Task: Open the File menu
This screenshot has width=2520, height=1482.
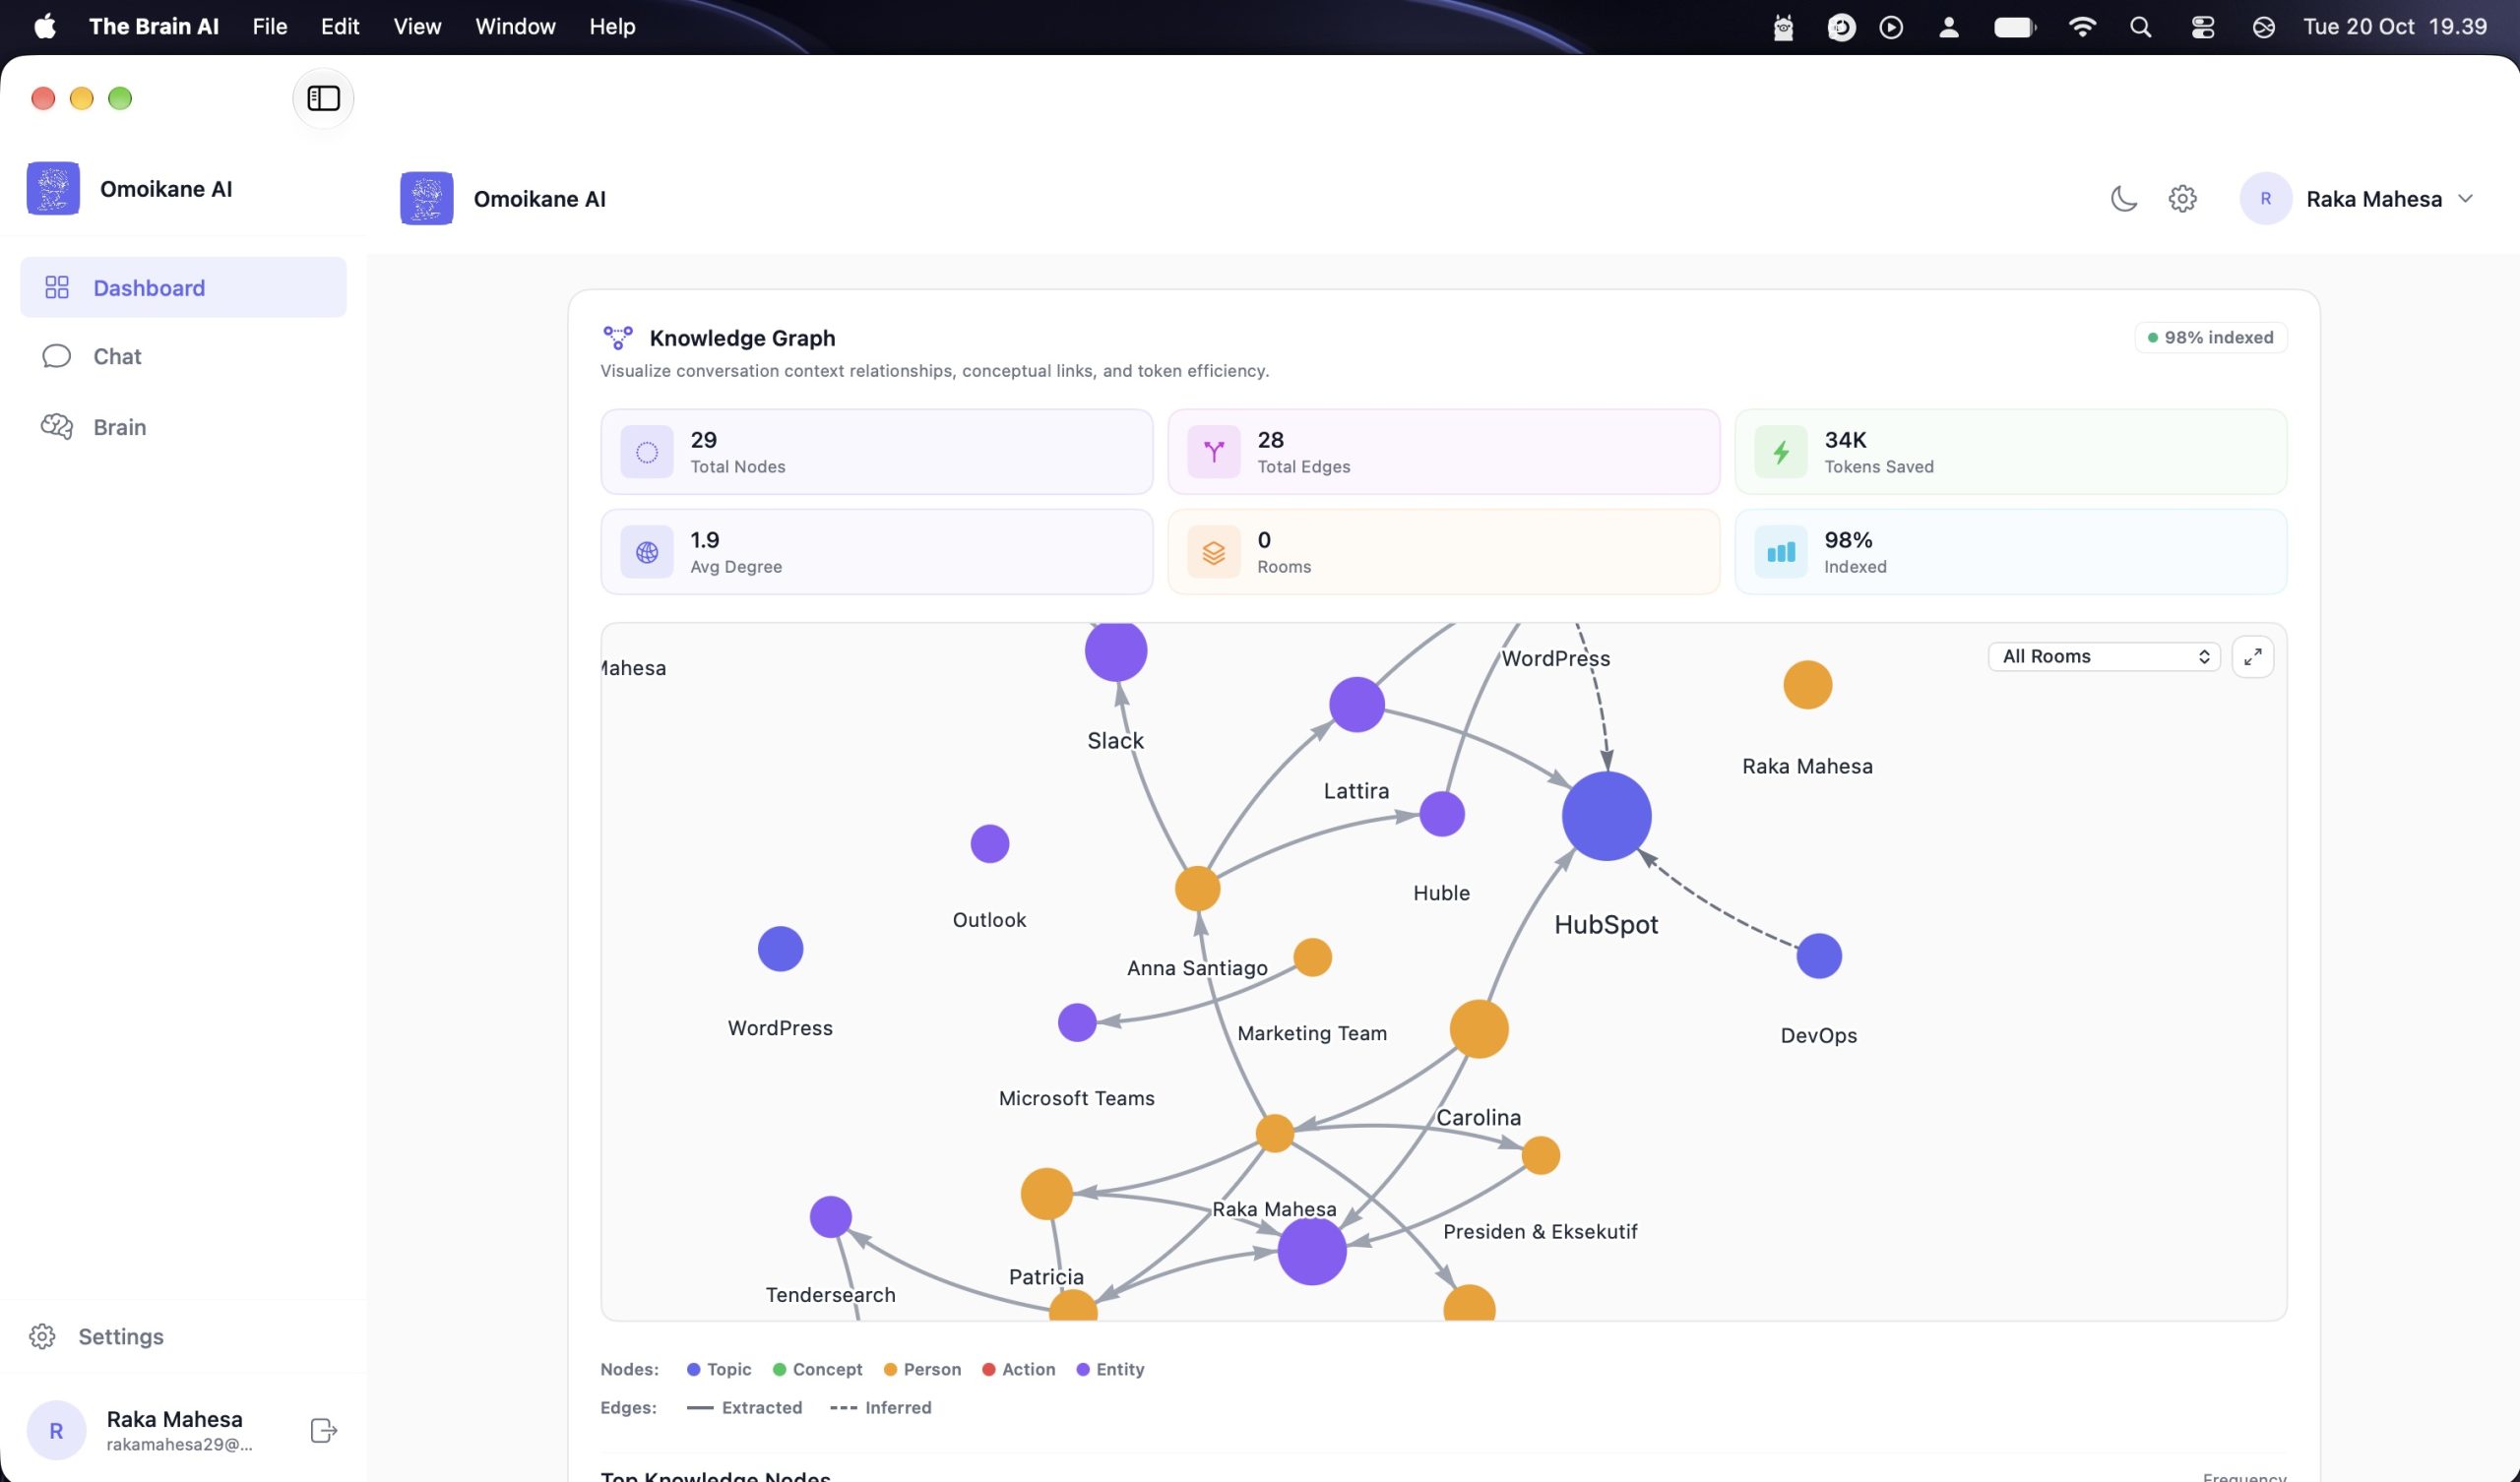Action: (269, 27)
